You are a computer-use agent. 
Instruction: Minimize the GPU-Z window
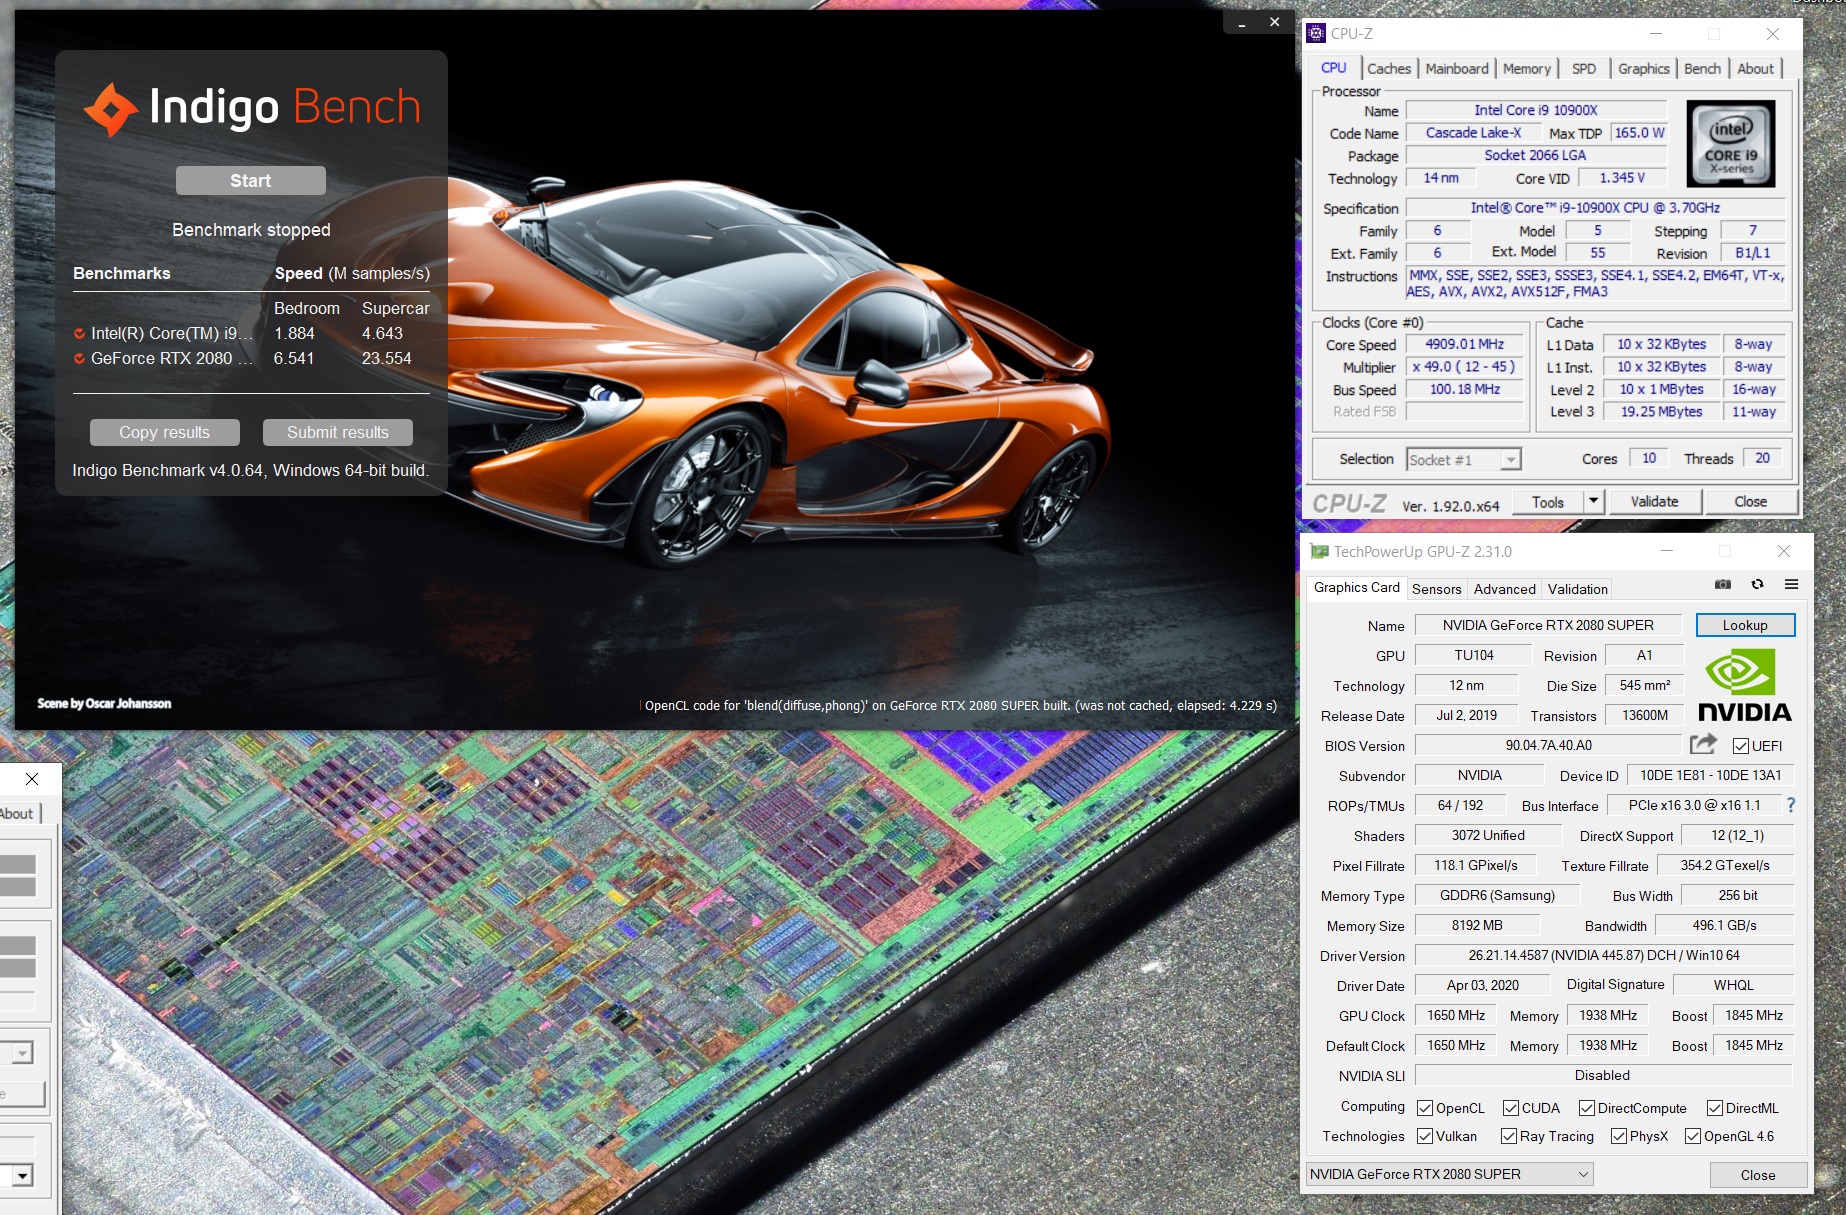click(1667, 551)
